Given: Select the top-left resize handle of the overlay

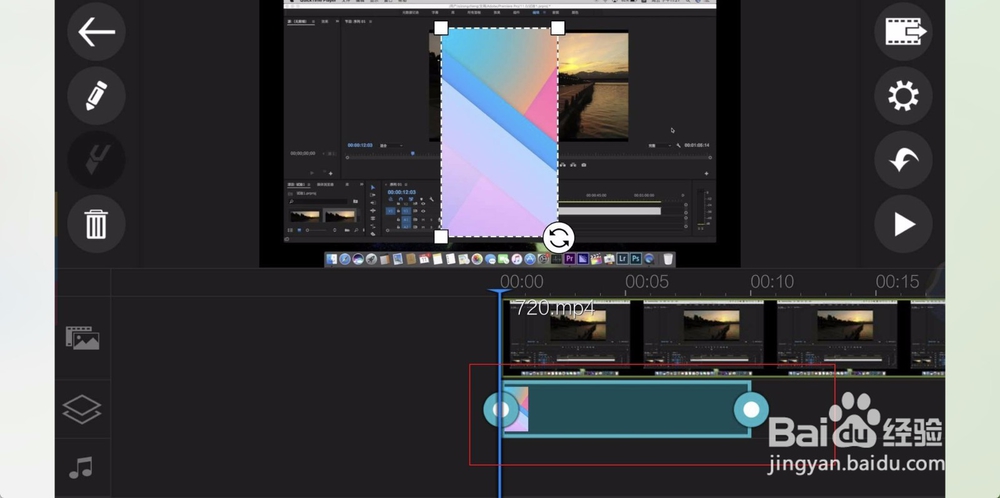Looking at the screenshot, I should click(441, 28).
